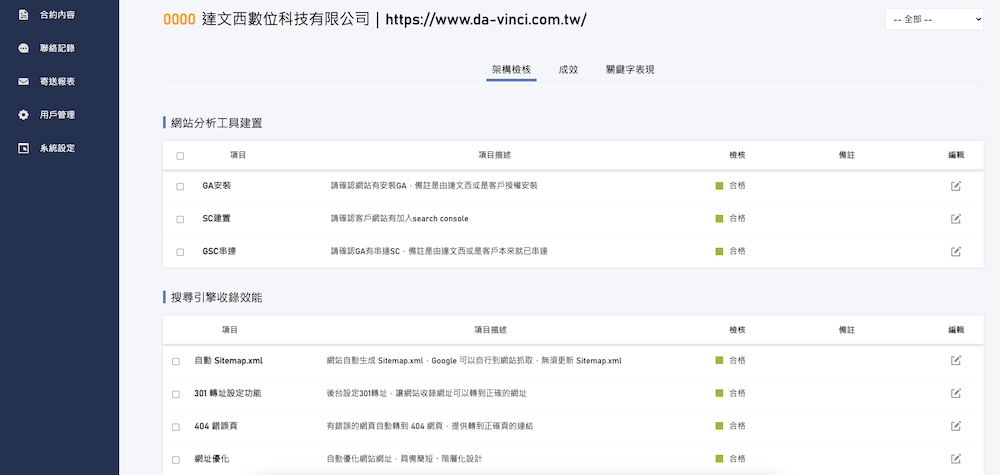Click the 自動 Sitemap.xml item name

tap(228, 360)
